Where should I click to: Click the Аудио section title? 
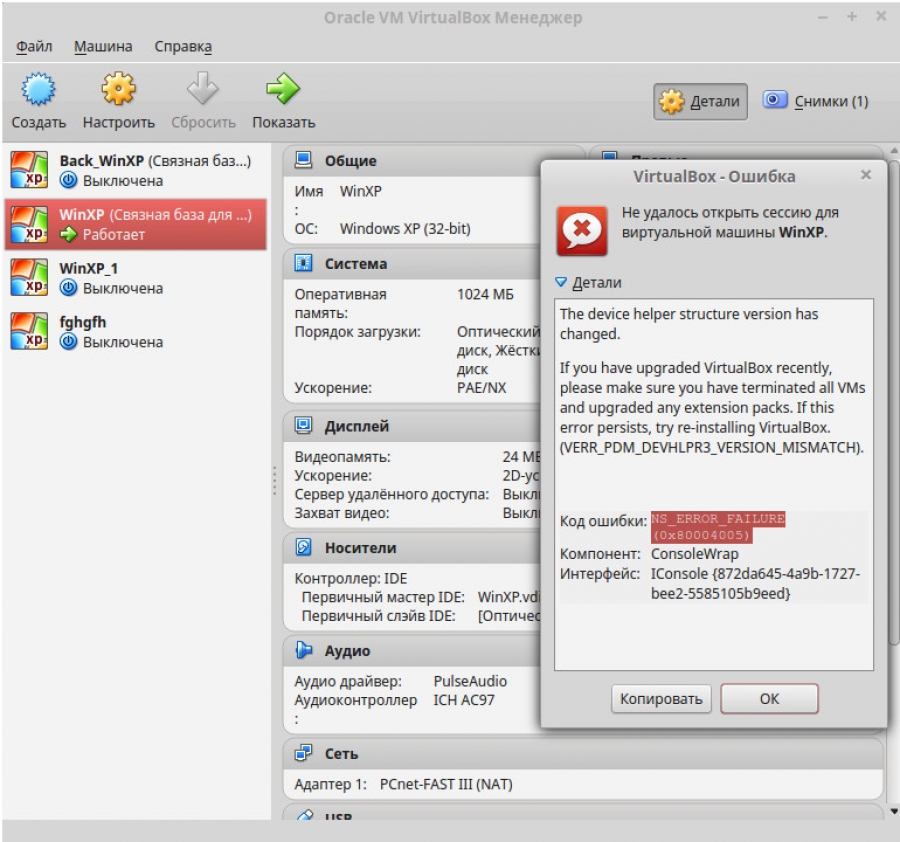pyautogui.click(x=347, y=651)
